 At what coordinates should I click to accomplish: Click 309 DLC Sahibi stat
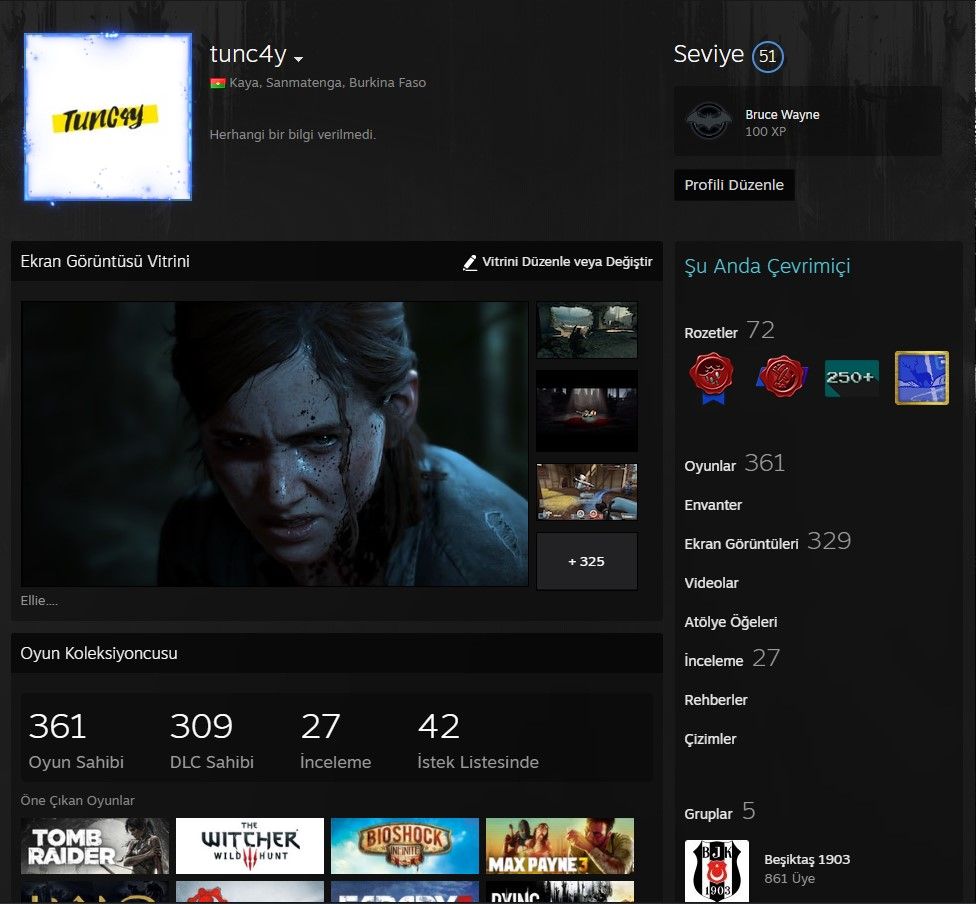pos(212,741)
